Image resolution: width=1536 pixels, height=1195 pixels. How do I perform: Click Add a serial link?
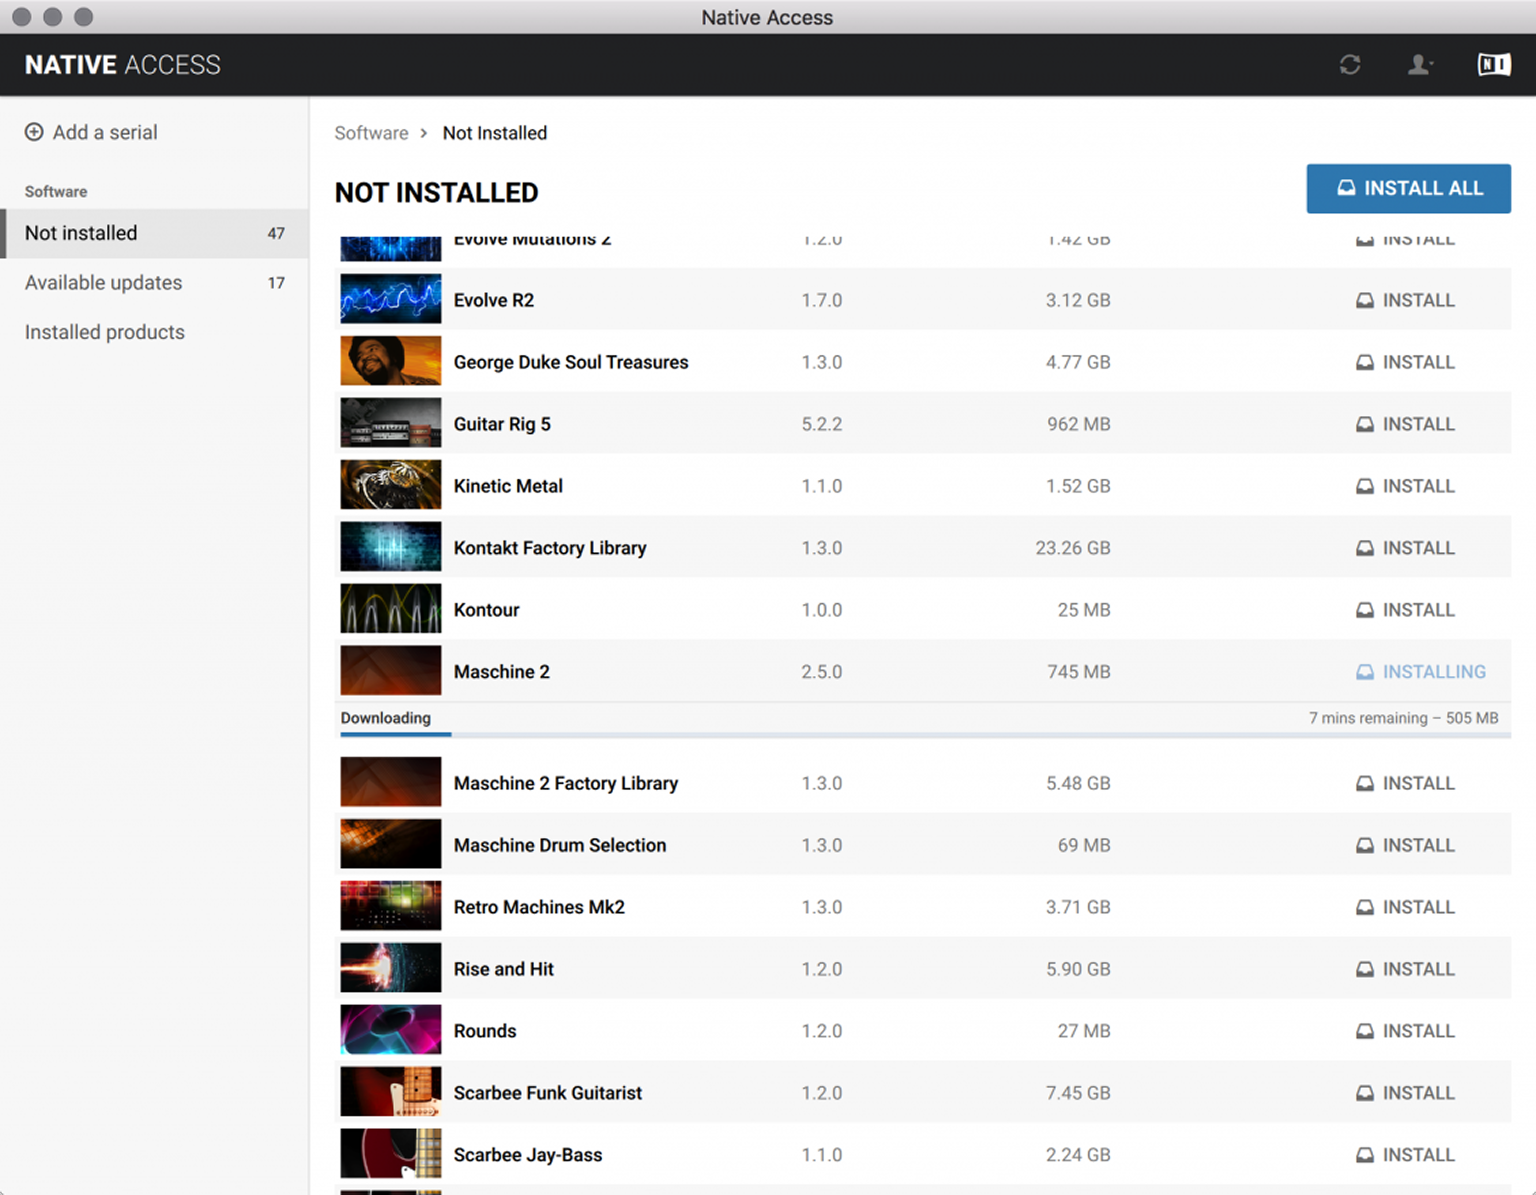[105, 132]
